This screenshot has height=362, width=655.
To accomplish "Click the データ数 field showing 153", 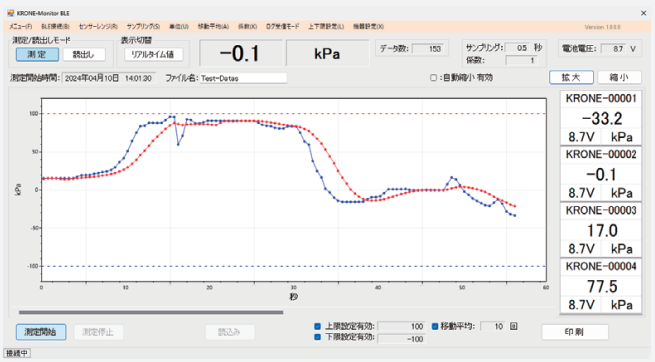I will (427, 49).
